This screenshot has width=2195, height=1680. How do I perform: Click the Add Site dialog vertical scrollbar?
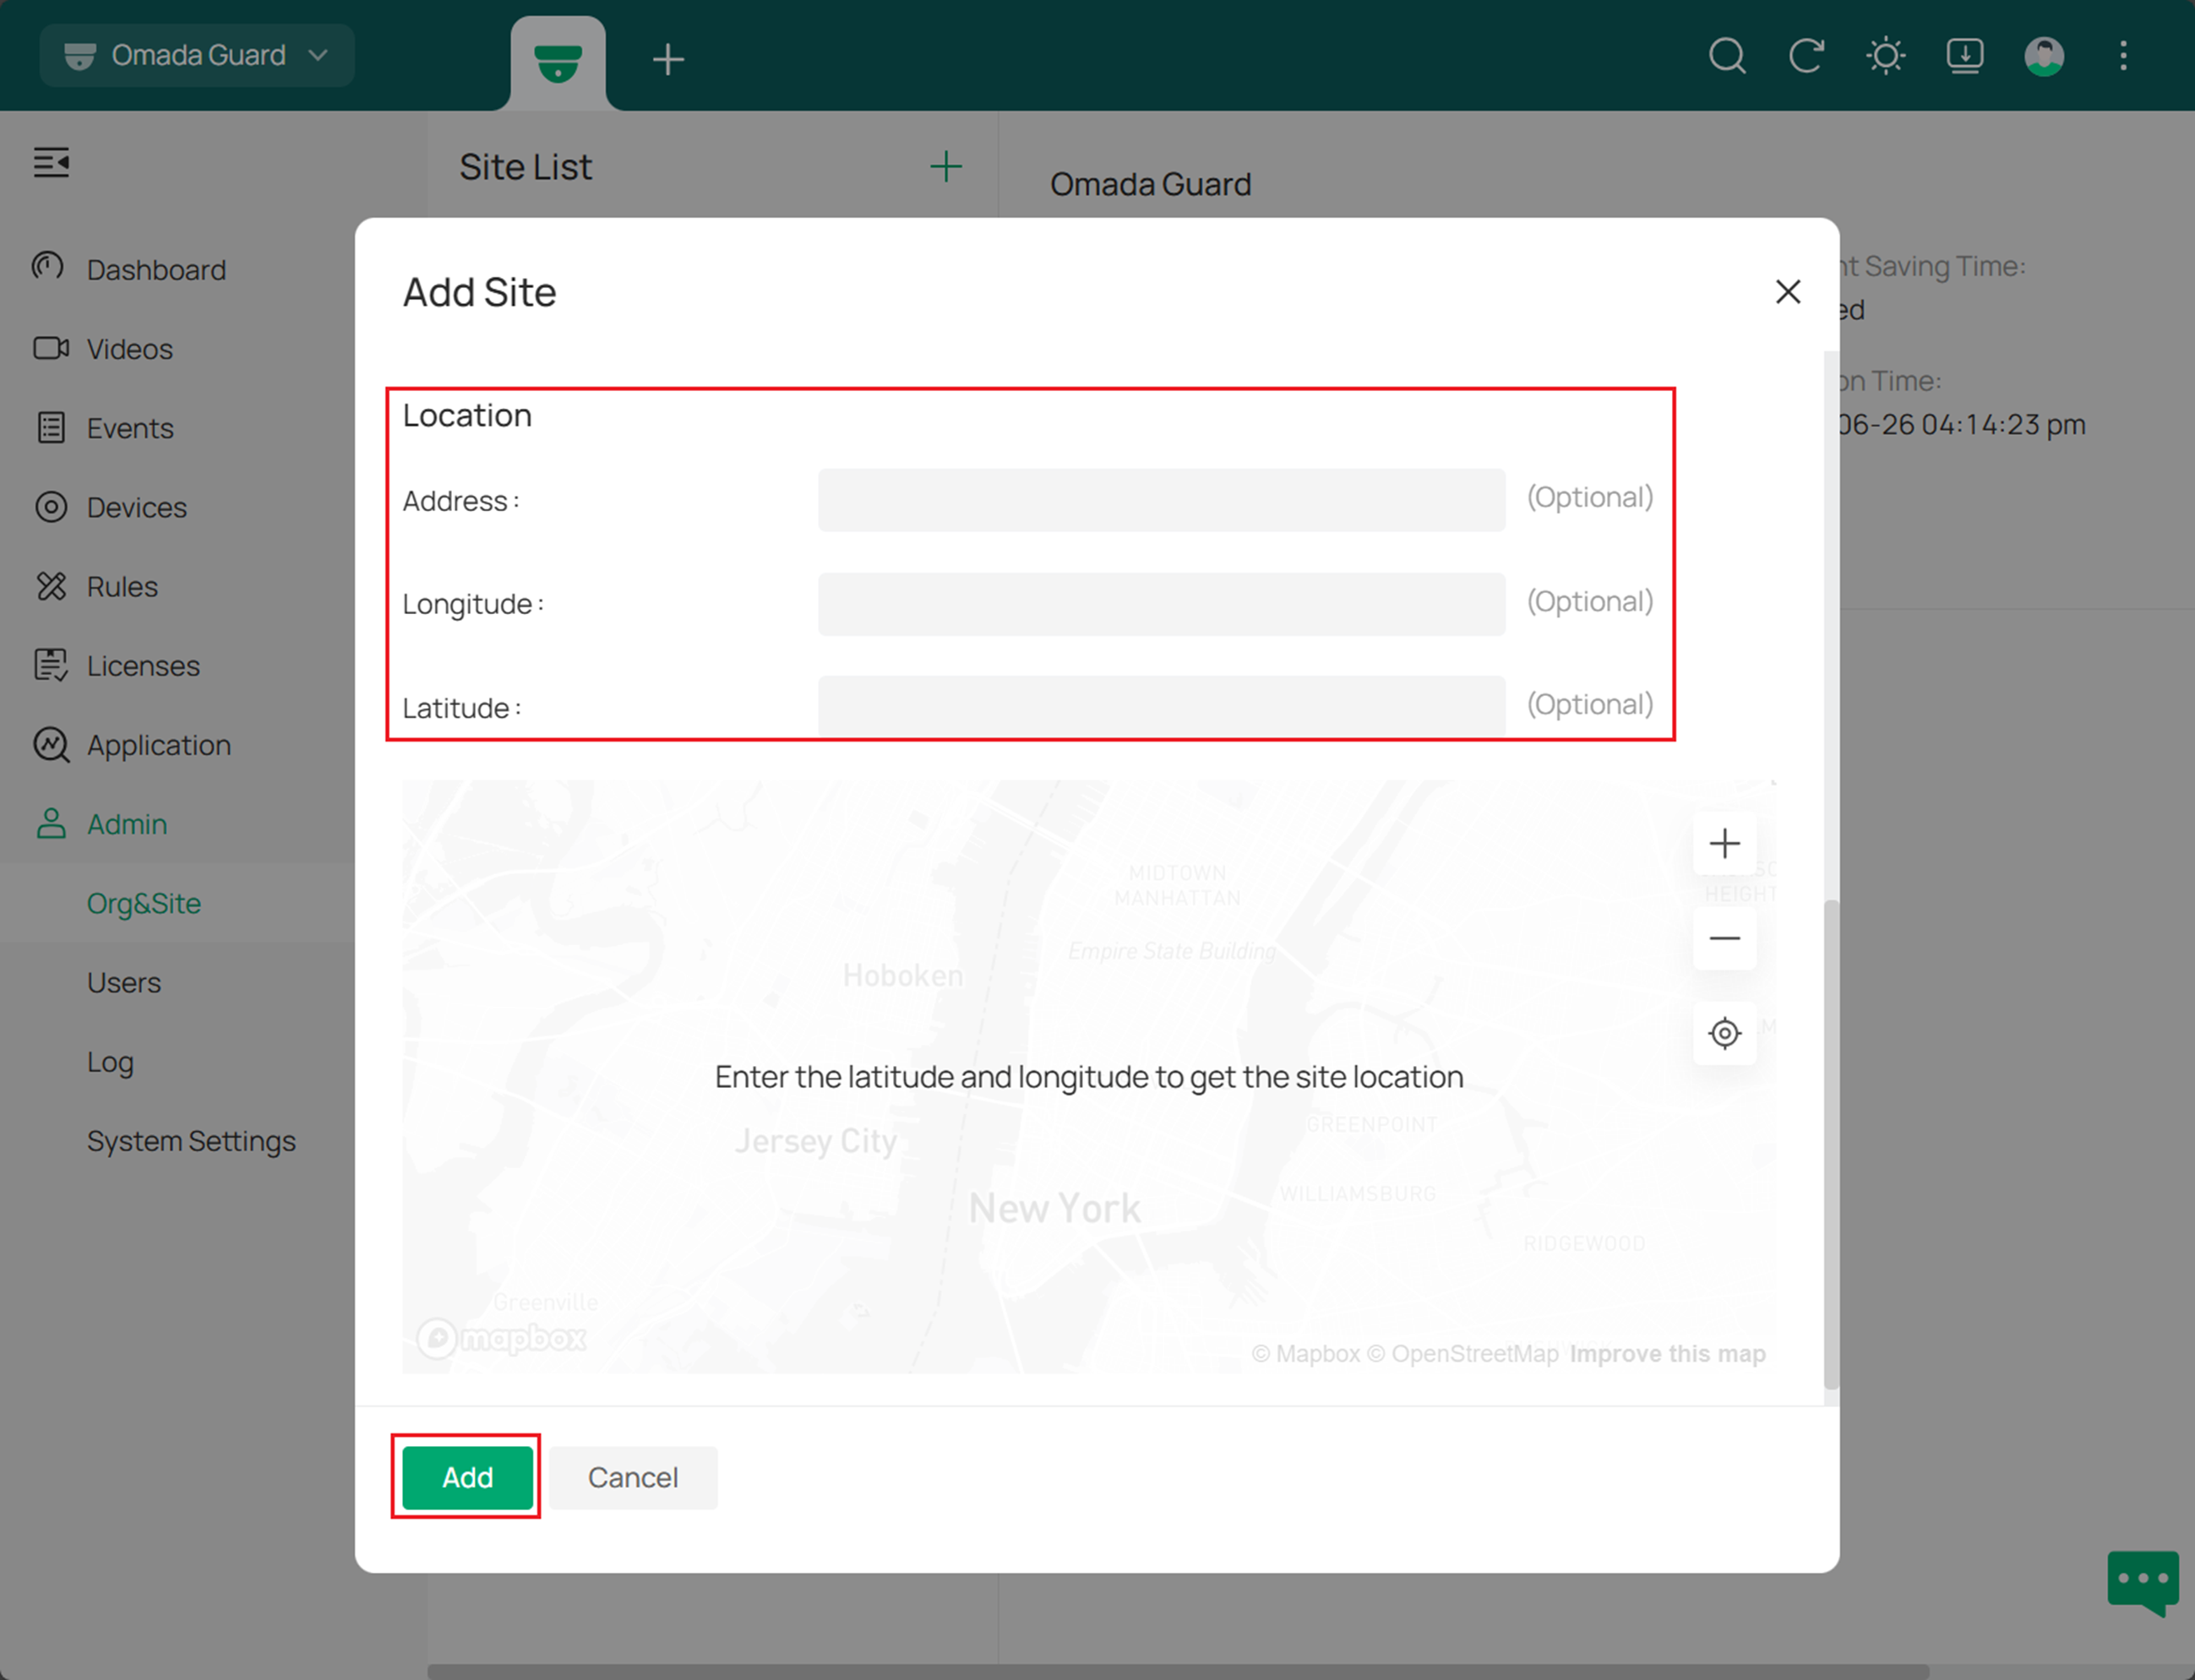click(1831, 1144)
